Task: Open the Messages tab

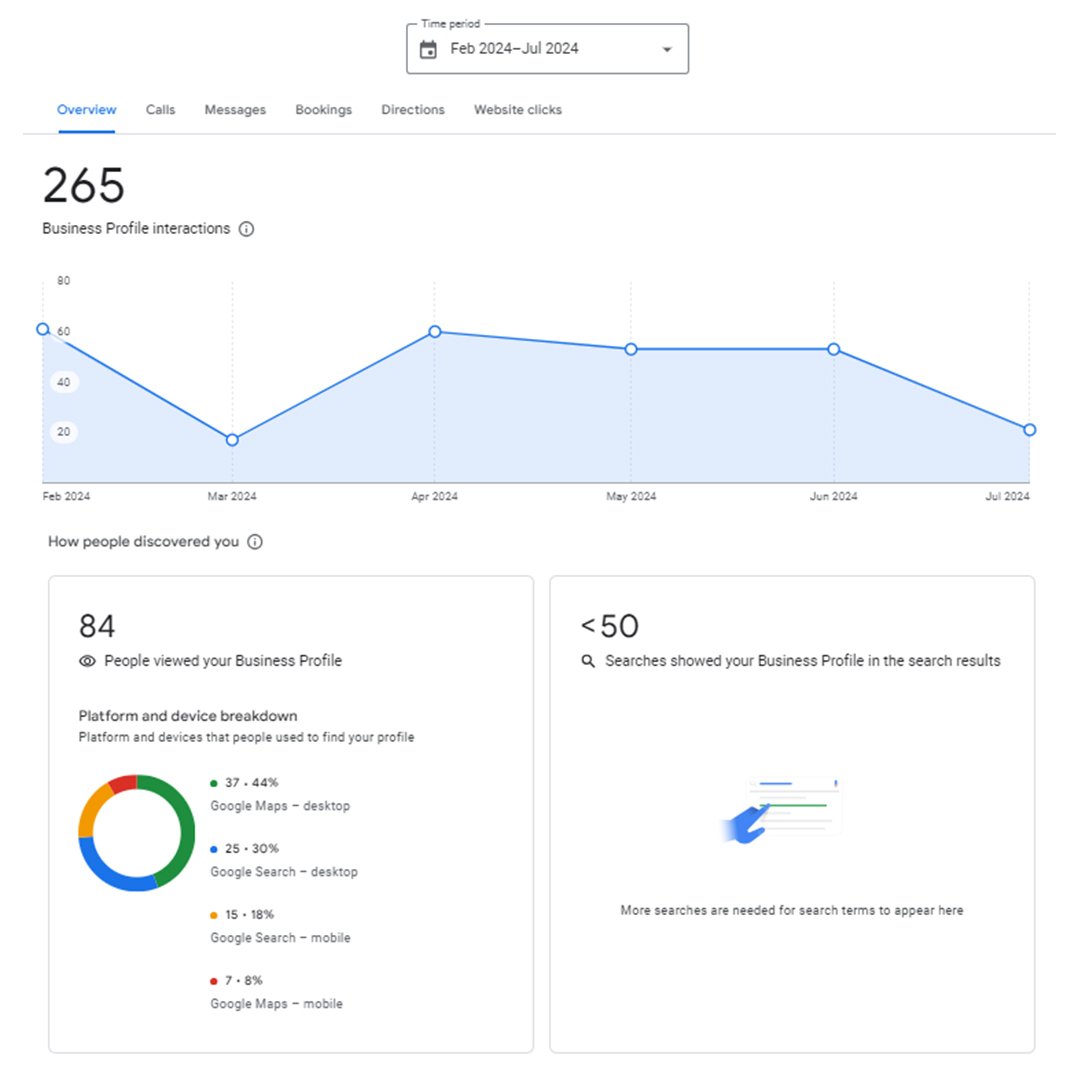Action: pyautogui.click(x=235, y=110)
